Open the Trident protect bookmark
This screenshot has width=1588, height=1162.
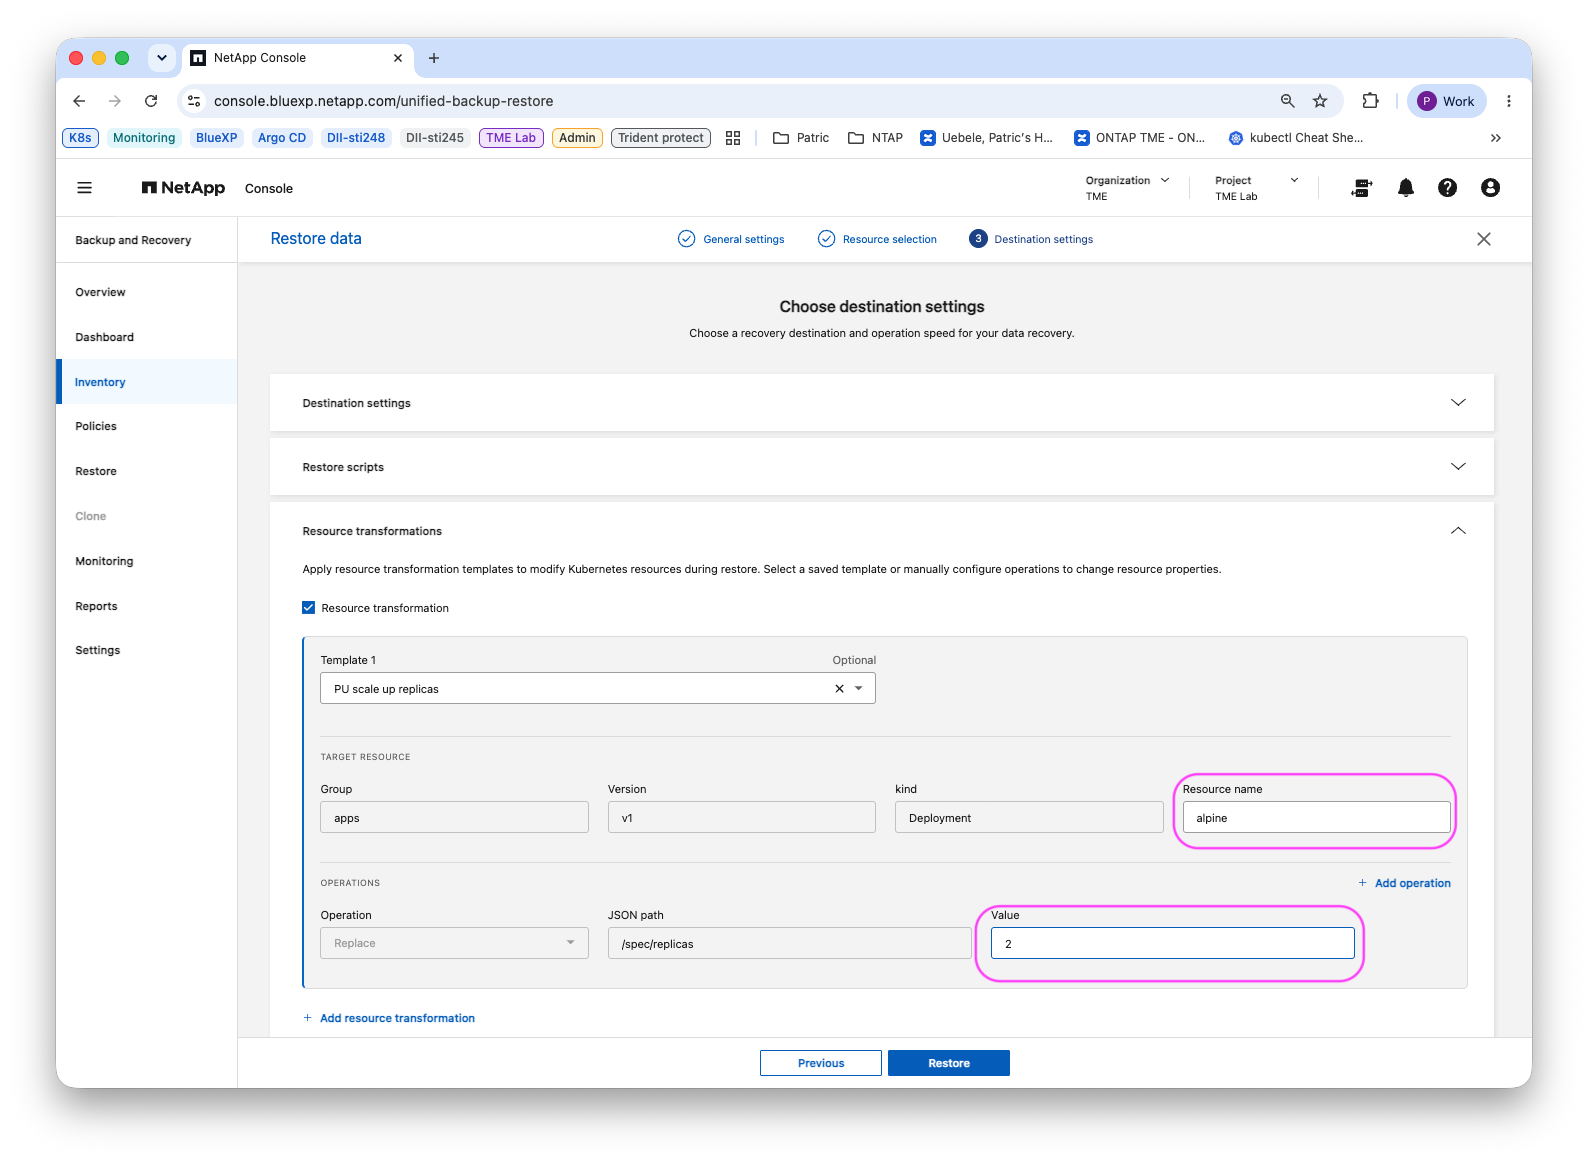tap(661, 138)
